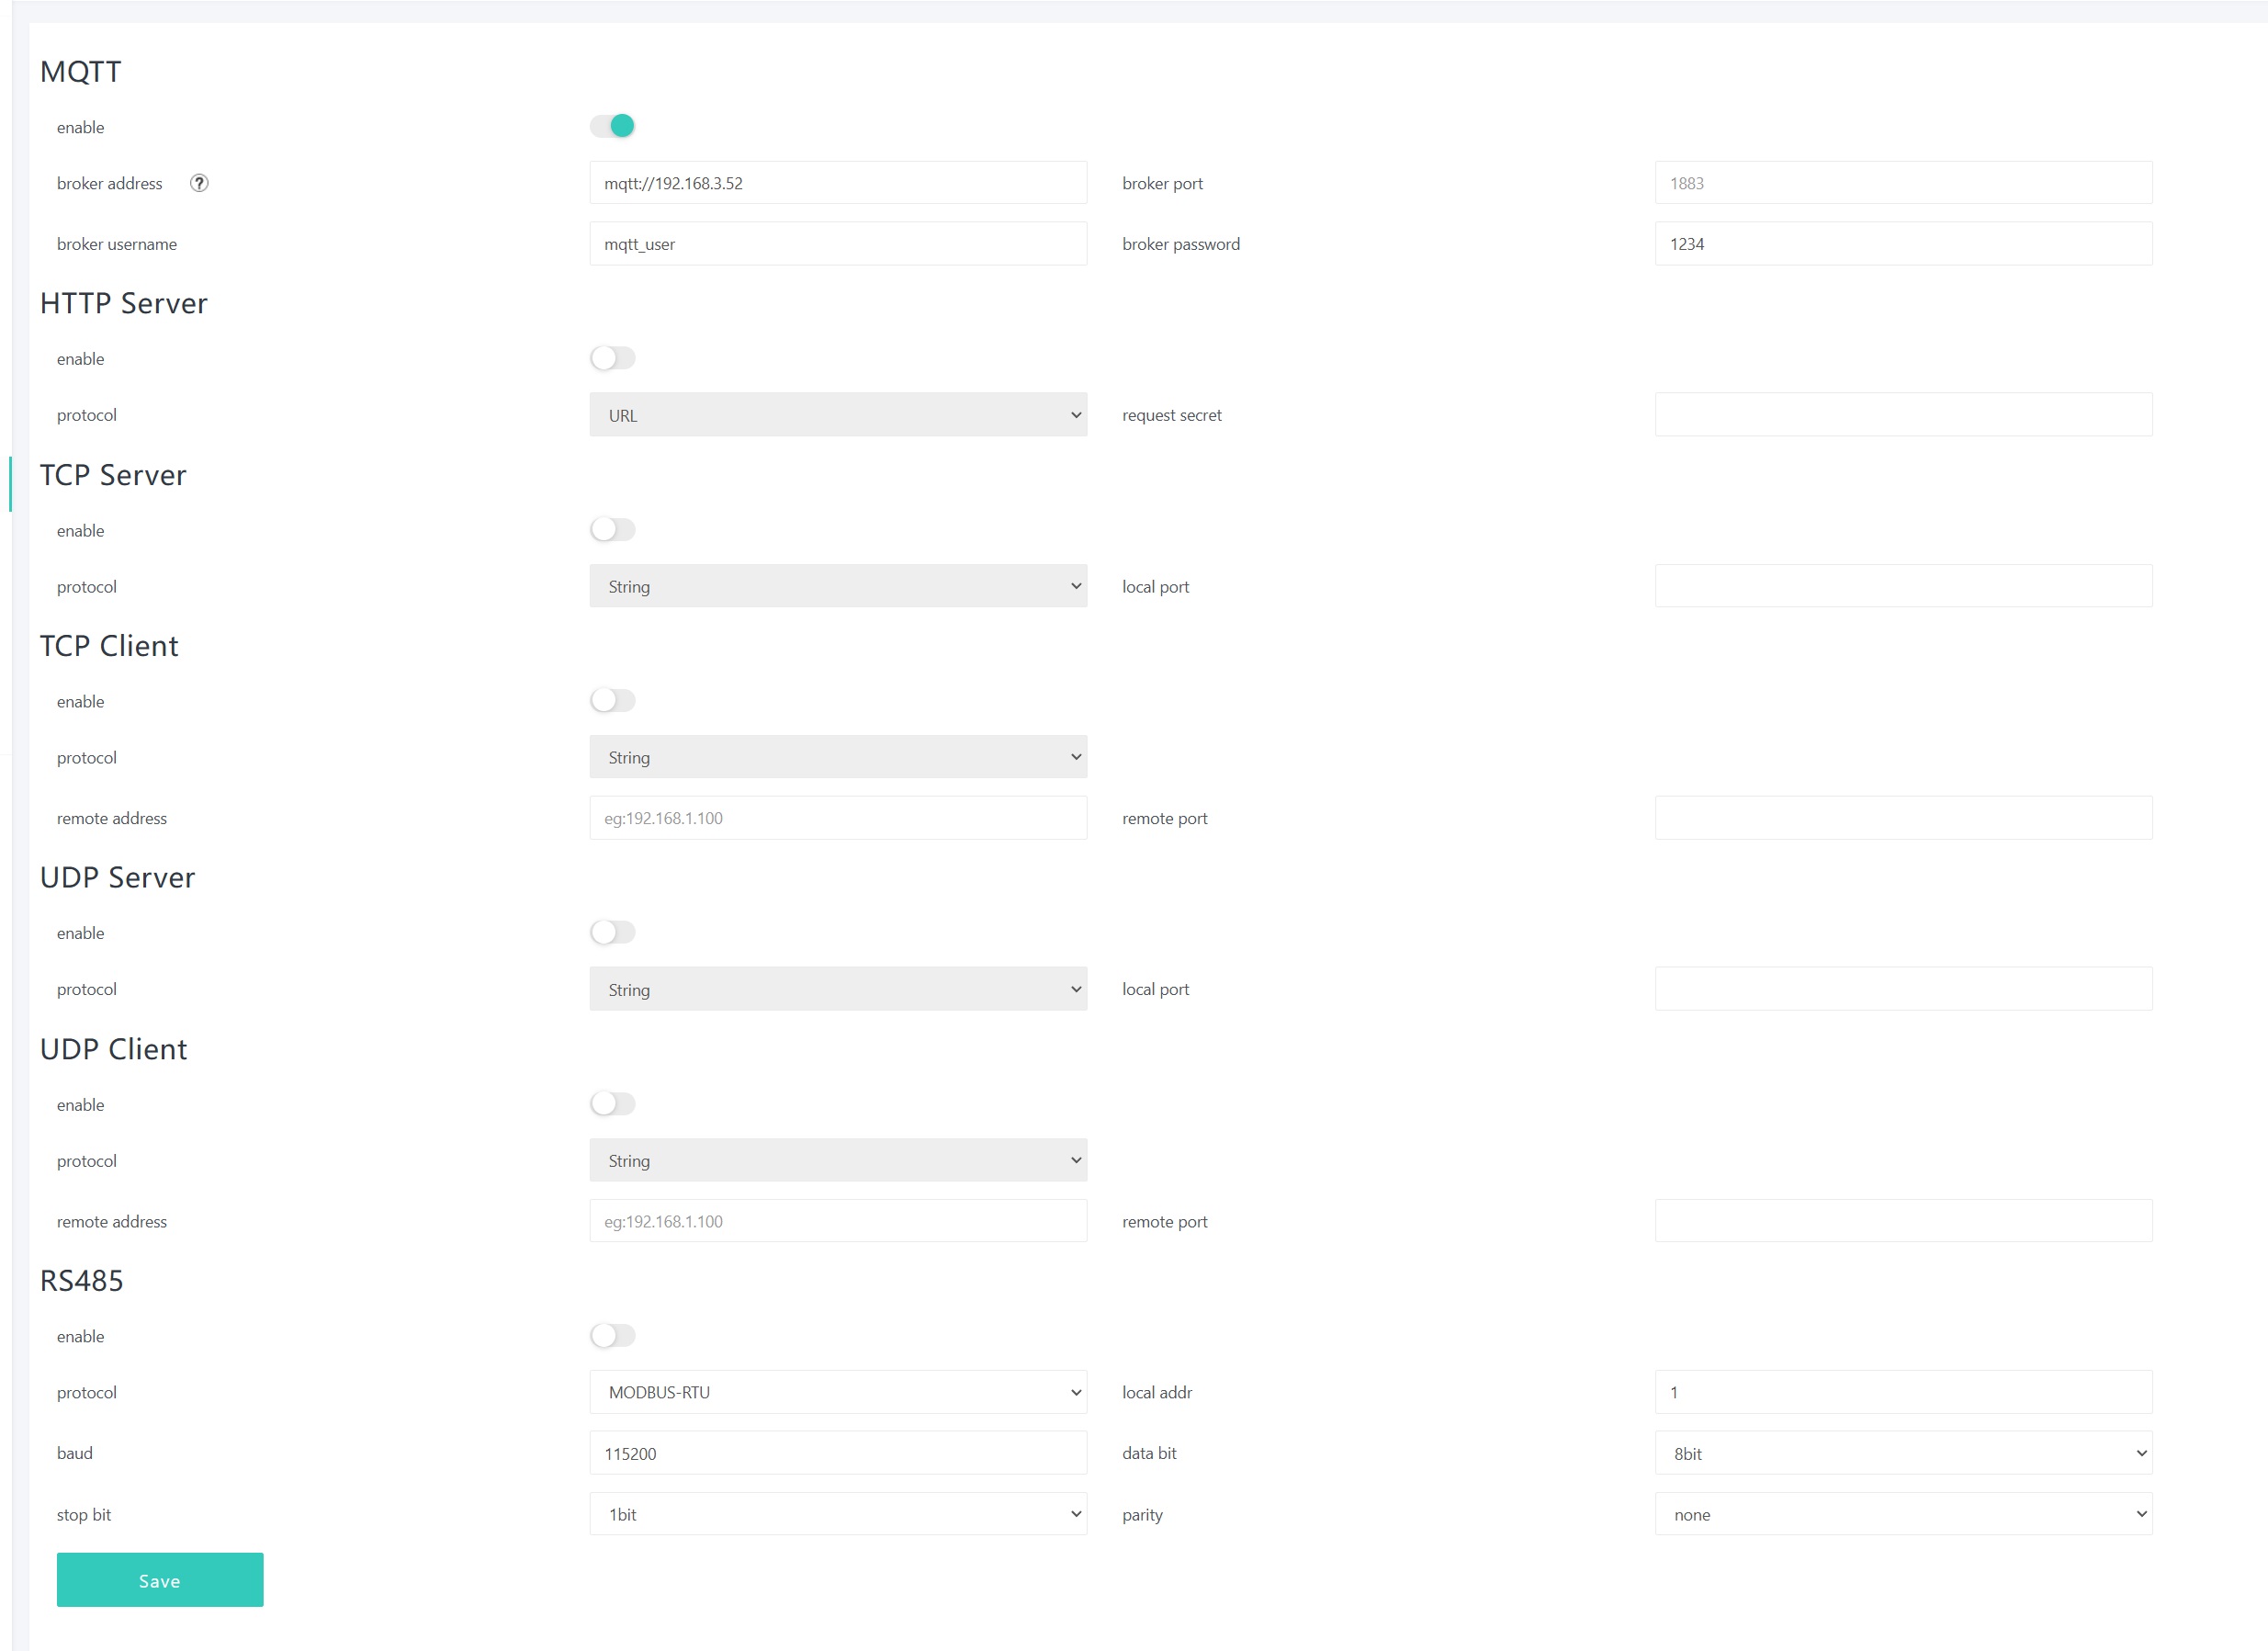The height and width of the screenshot is (1651, 2268).
Task: Expand the stop bit 1bit dropdown
Action: tap(837, 1514)
